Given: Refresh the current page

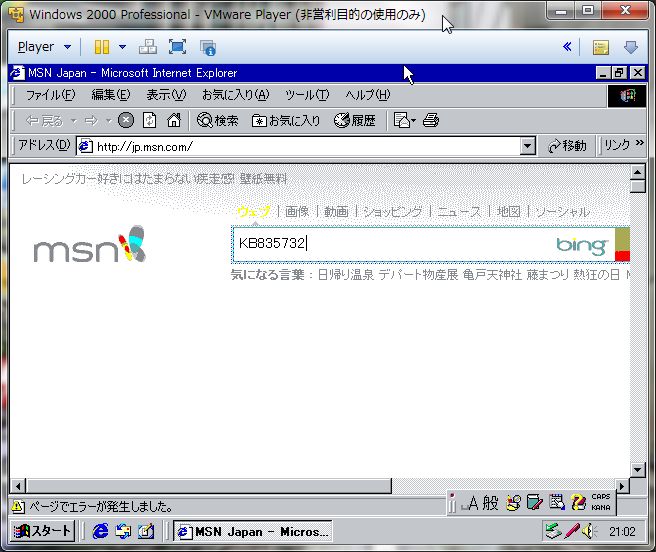Looking at the screenshot, I should (x=149, y=121).
